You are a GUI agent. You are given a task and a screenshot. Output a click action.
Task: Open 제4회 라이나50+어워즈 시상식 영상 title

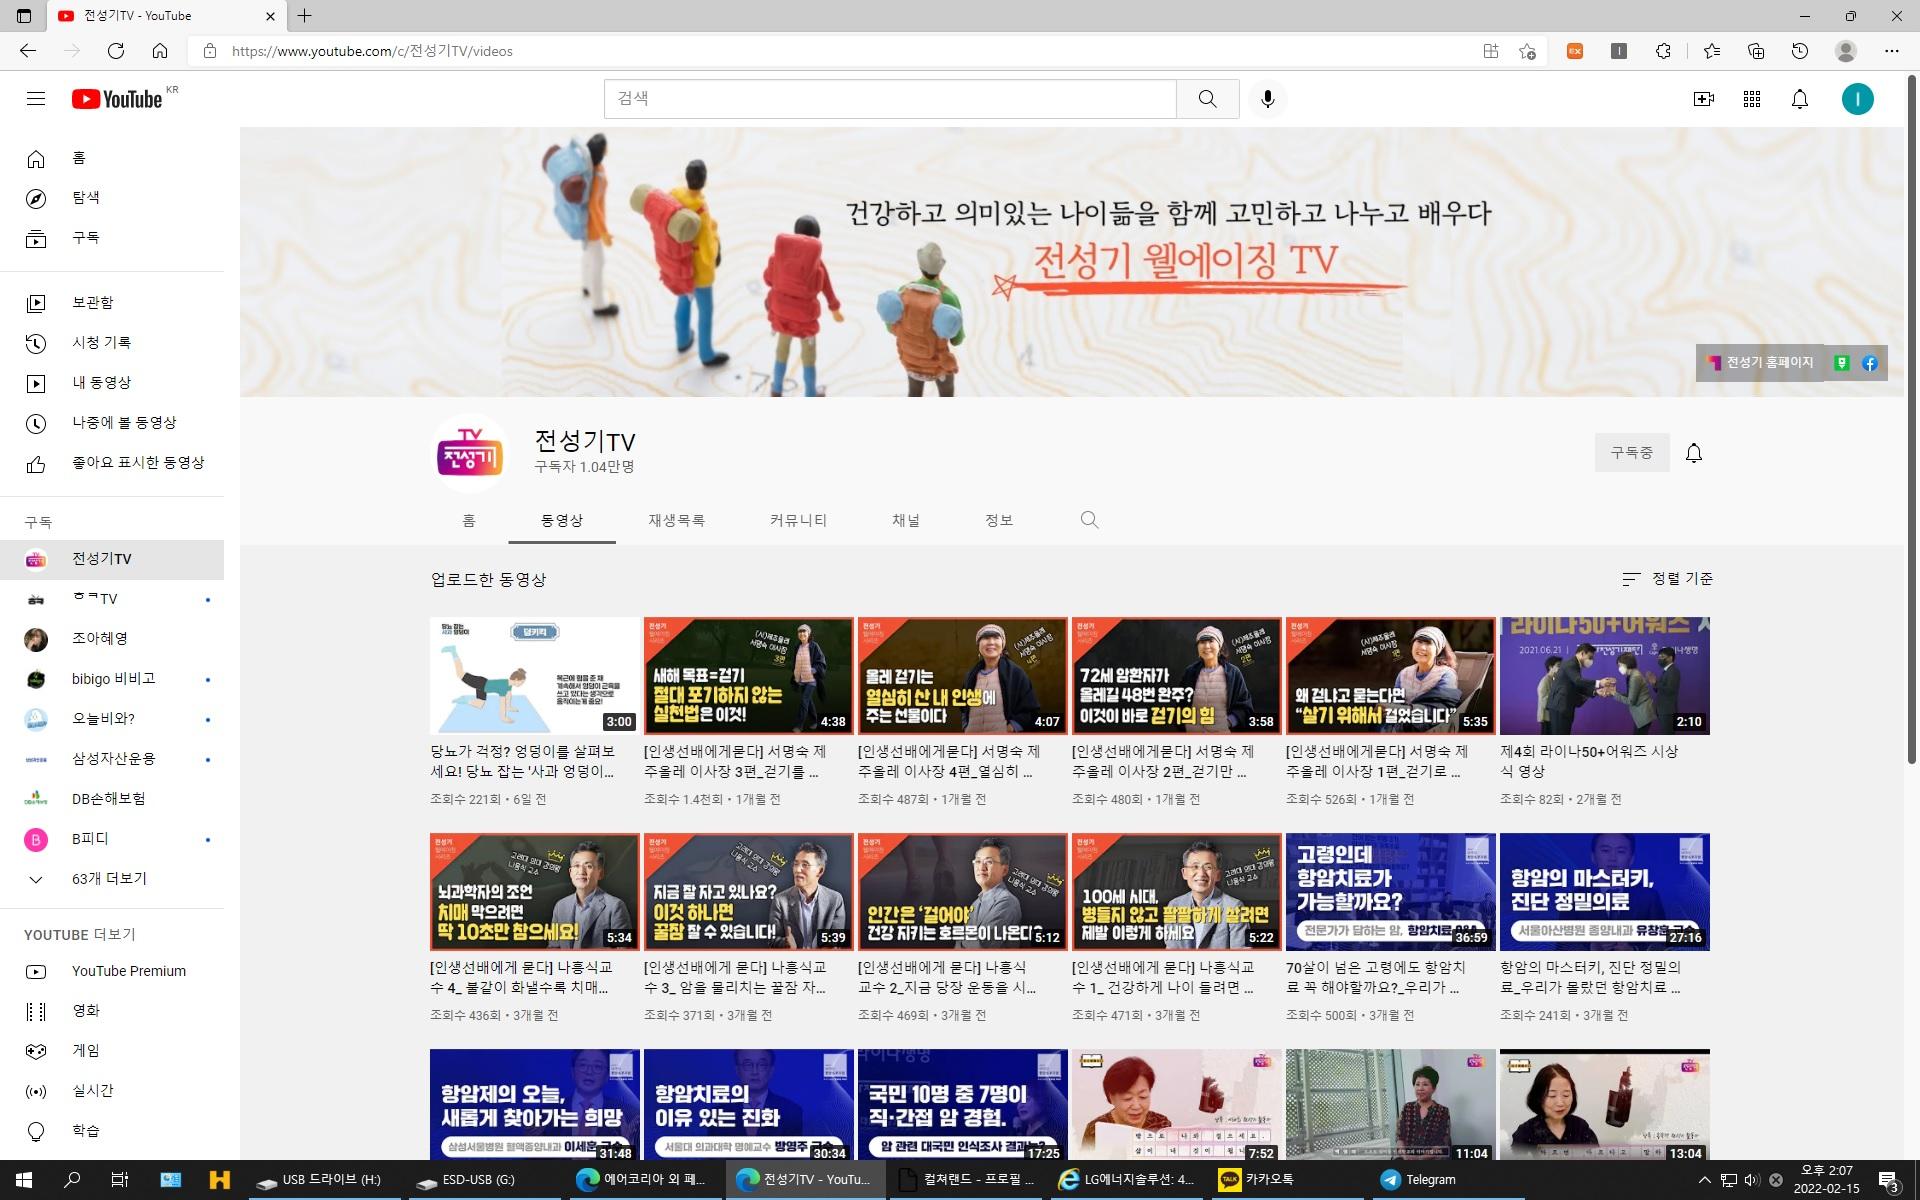tap(1590, 761)
